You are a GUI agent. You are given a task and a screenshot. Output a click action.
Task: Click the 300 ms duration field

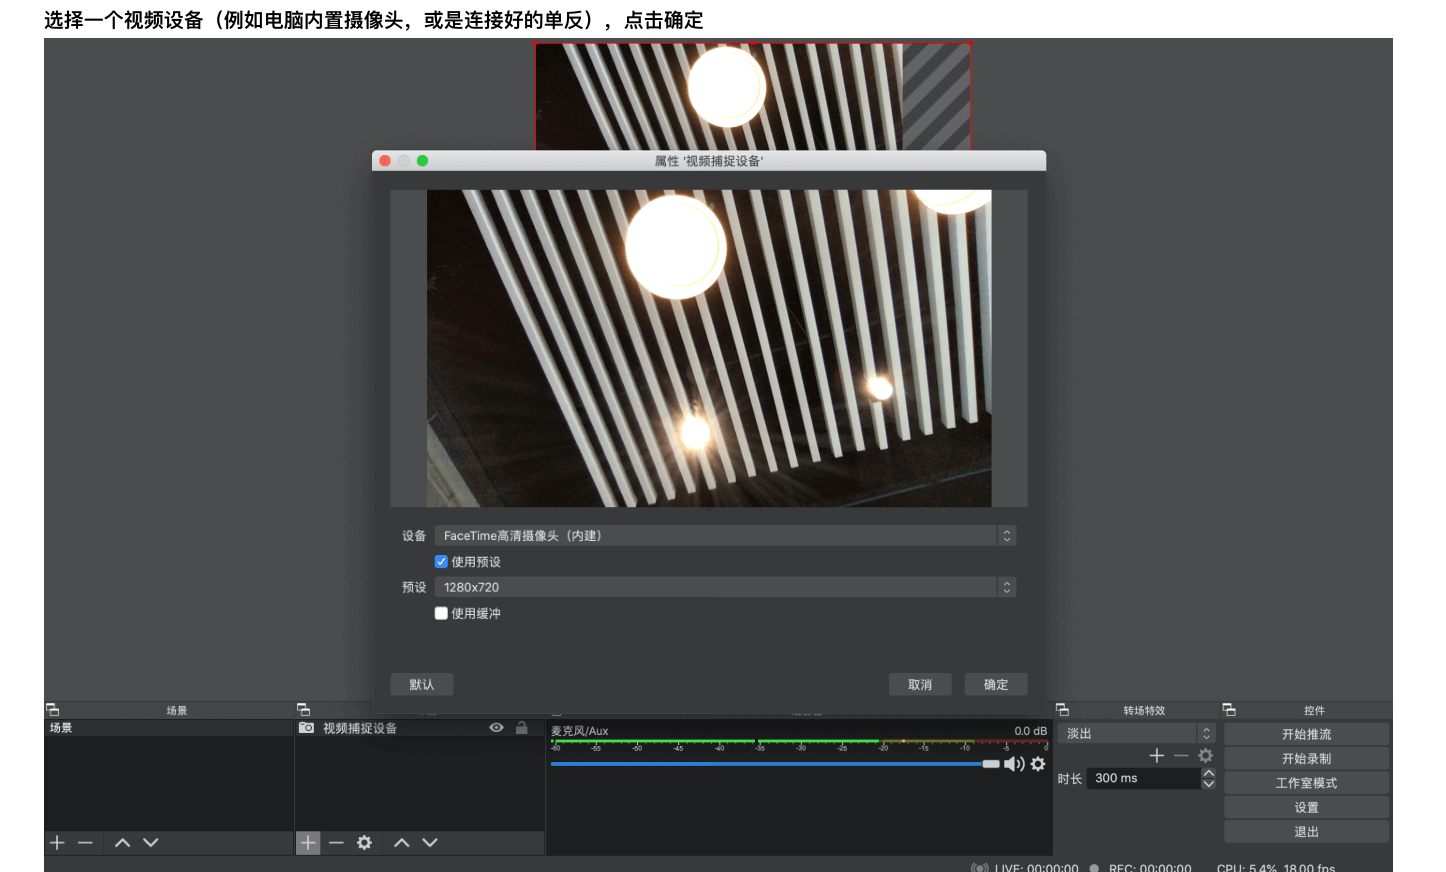pyautogui.click(x=1144, y=778)
